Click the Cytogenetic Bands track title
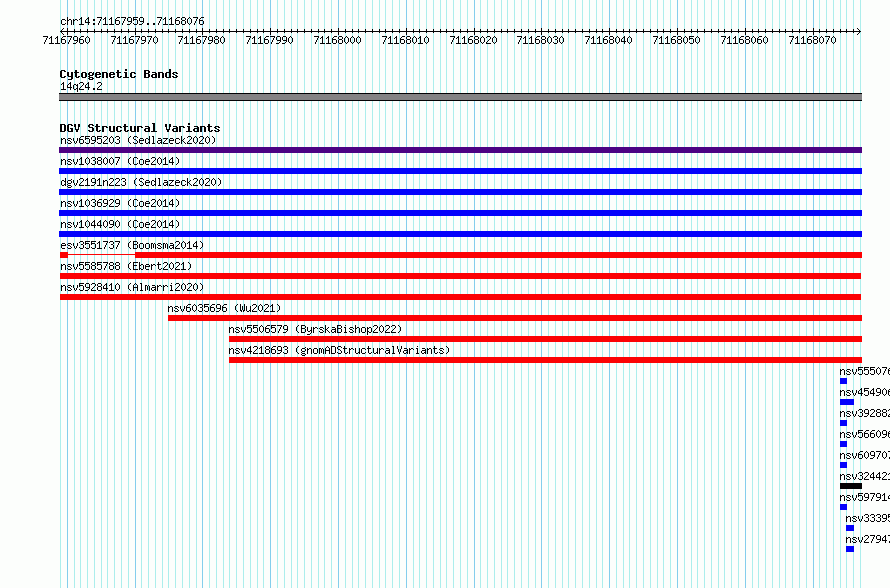The height and width of the screenshot is (588, 890). coord(119,74)
